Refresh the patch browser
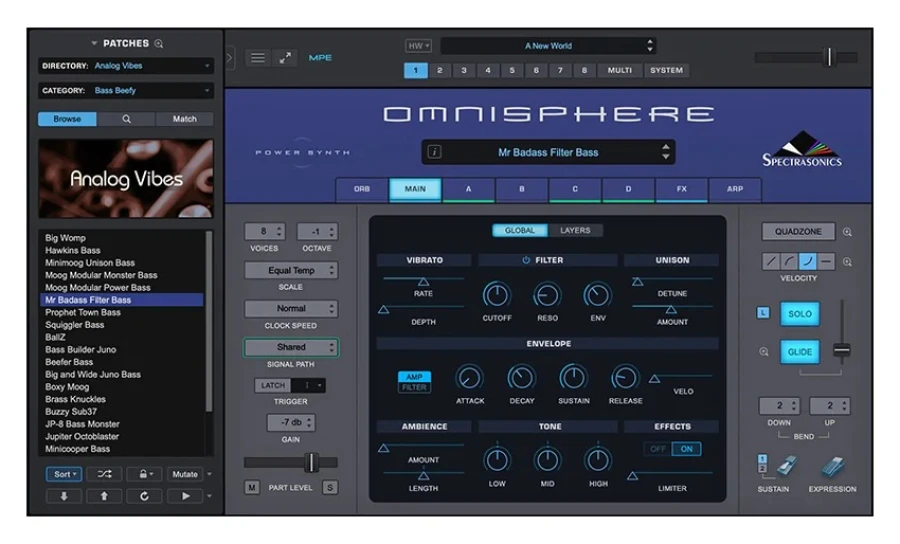 coord(144,496)
